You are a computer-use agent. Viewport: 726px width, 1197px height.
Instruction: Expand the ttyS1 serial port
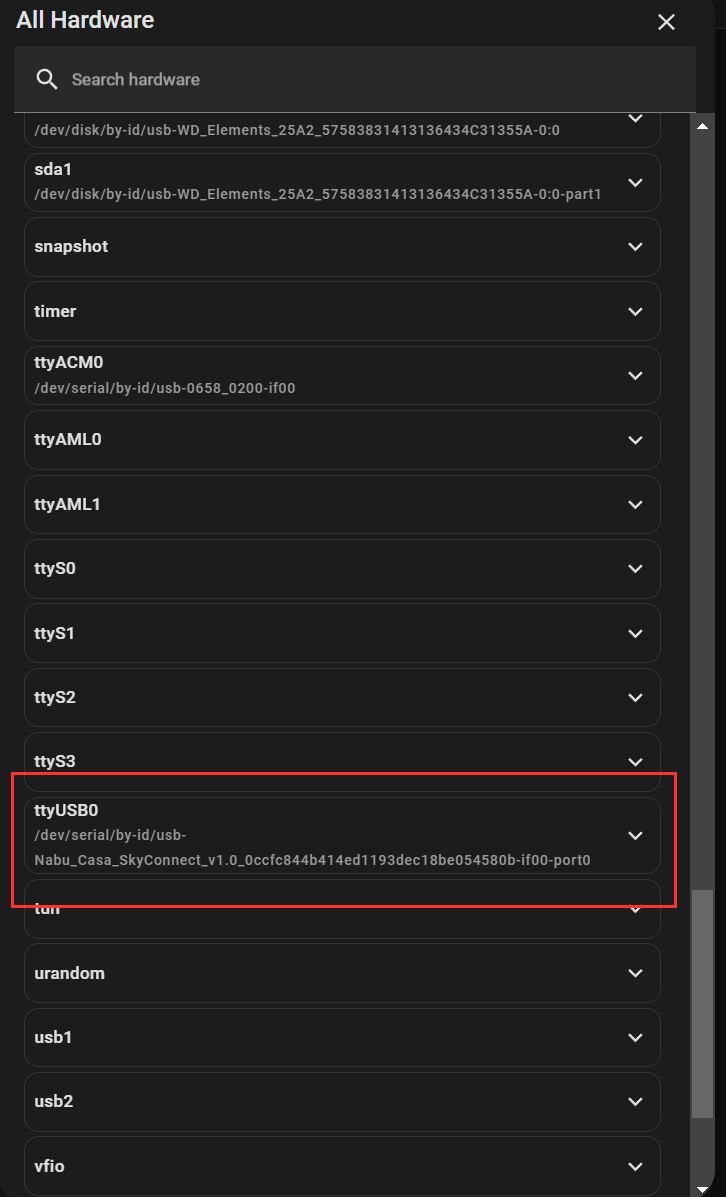click(635, 632)
